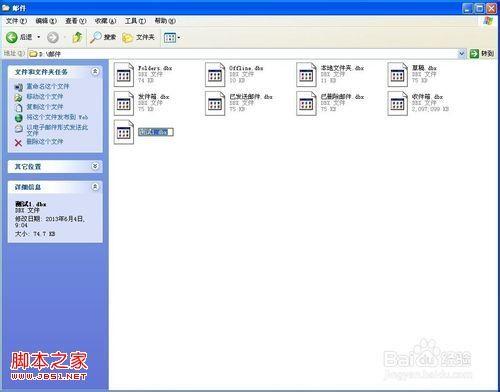Click the green Go (转到) button
This screenshot has width=500, height=392.
pyautogui.click(x=482, y=53)
